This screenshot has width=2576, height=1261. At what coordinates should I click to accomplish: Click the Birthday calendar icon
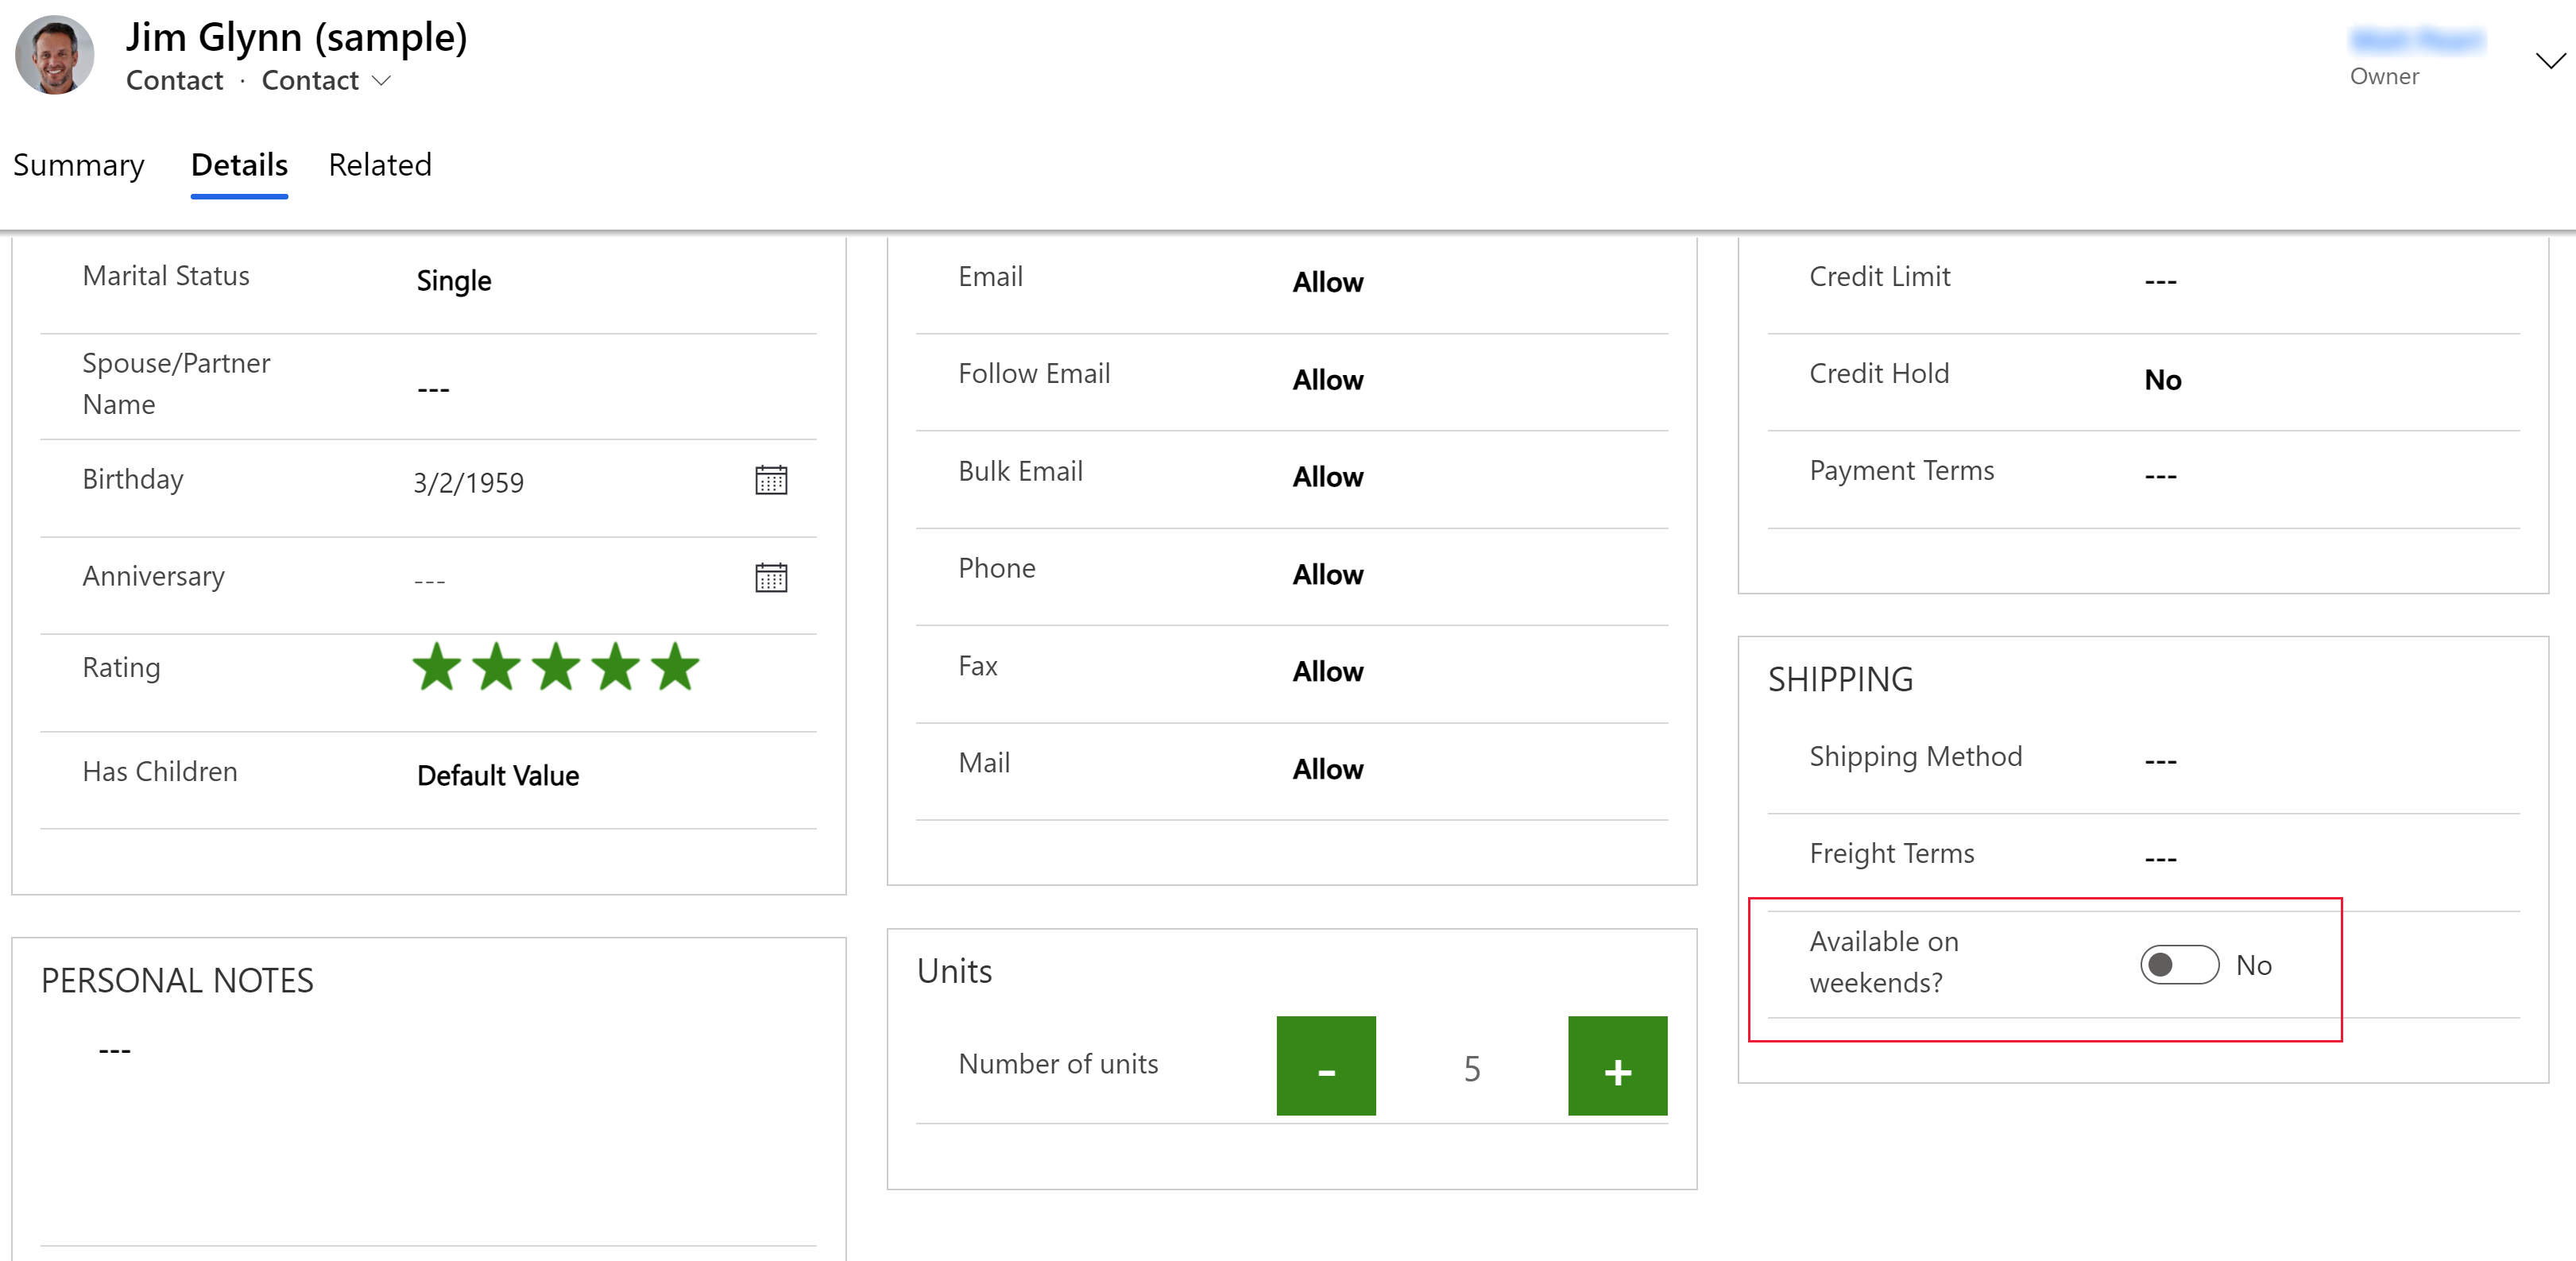click(x=772, y=479)
